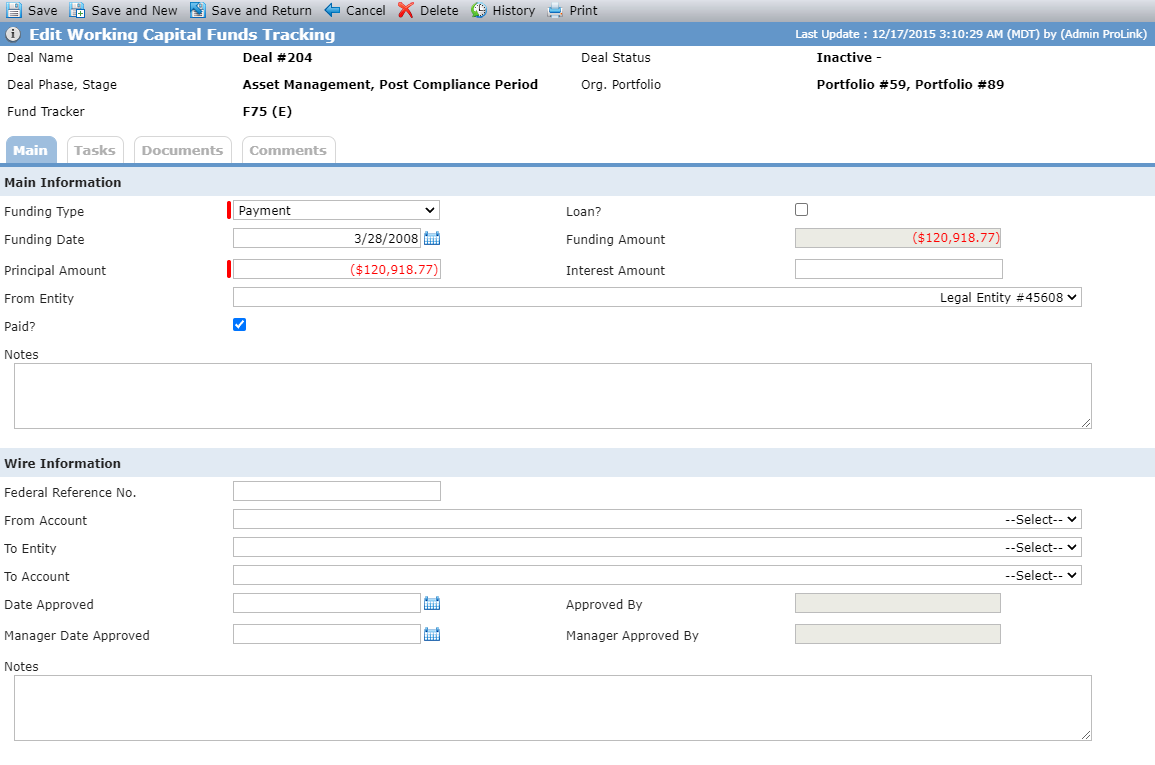This screenshot has width=1155, height=765.
Task: Switch to the Tasks tab
Action: pos(95,150)
